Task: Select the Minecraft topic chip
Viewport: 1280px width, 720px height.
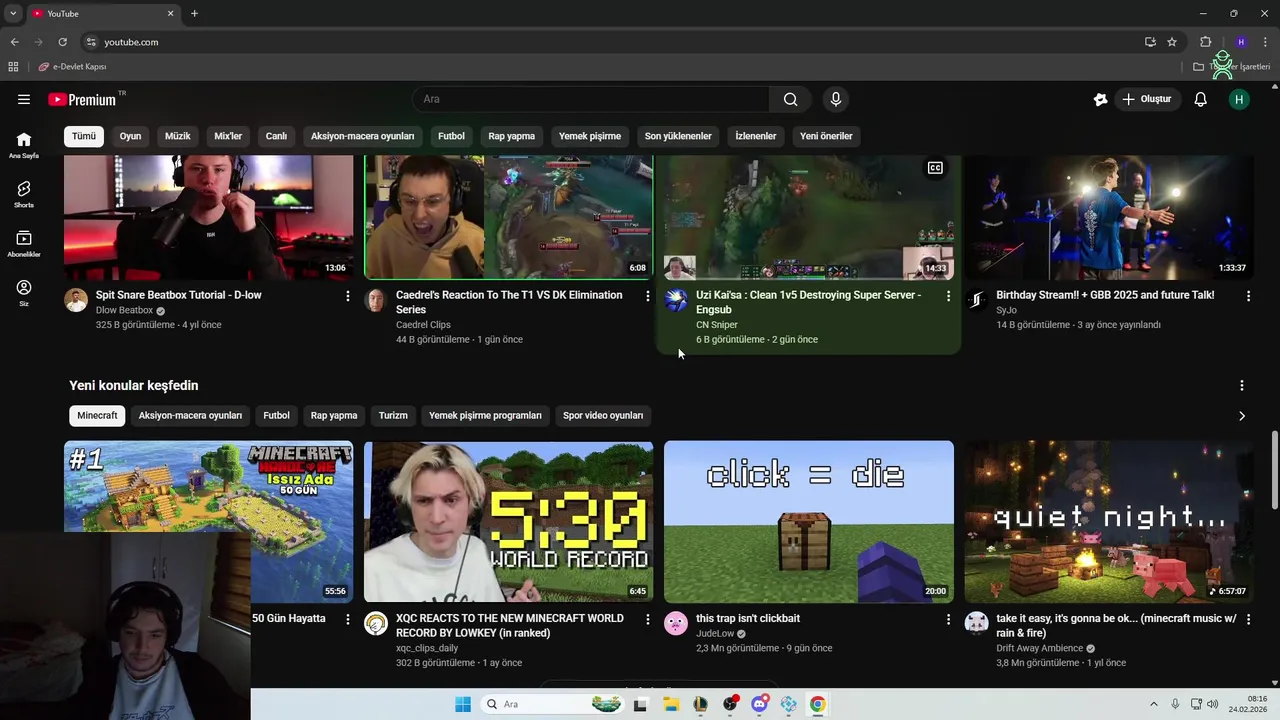Action: (x=97, y=416)
